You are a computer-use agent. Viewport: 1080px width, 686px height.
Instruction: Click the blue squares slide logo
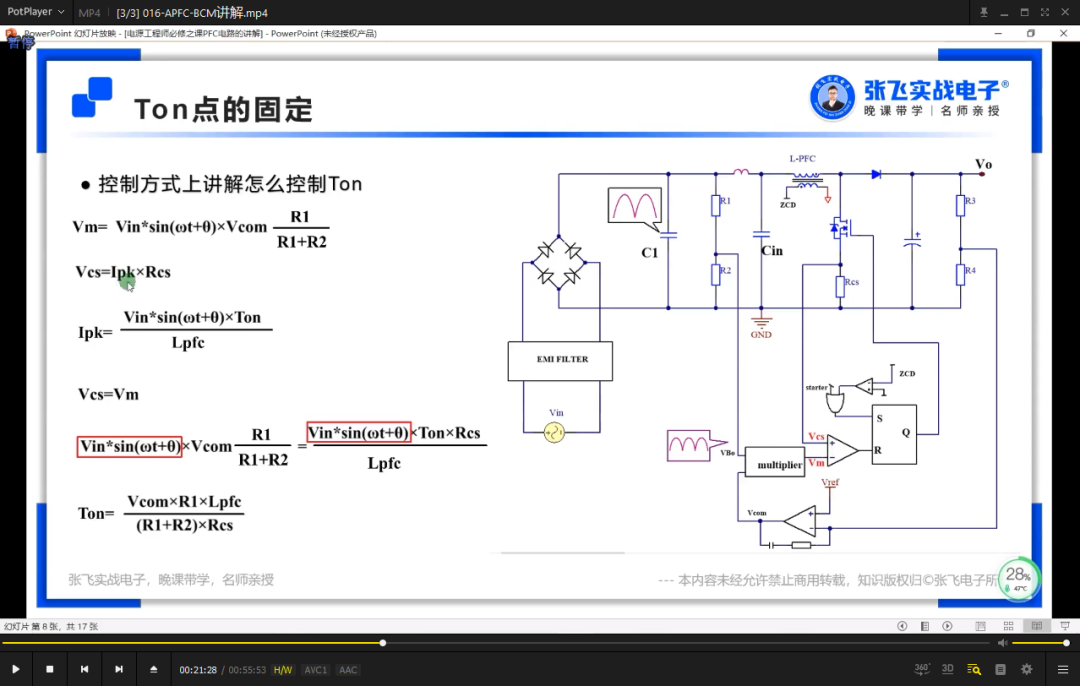[x=92, y=97]
